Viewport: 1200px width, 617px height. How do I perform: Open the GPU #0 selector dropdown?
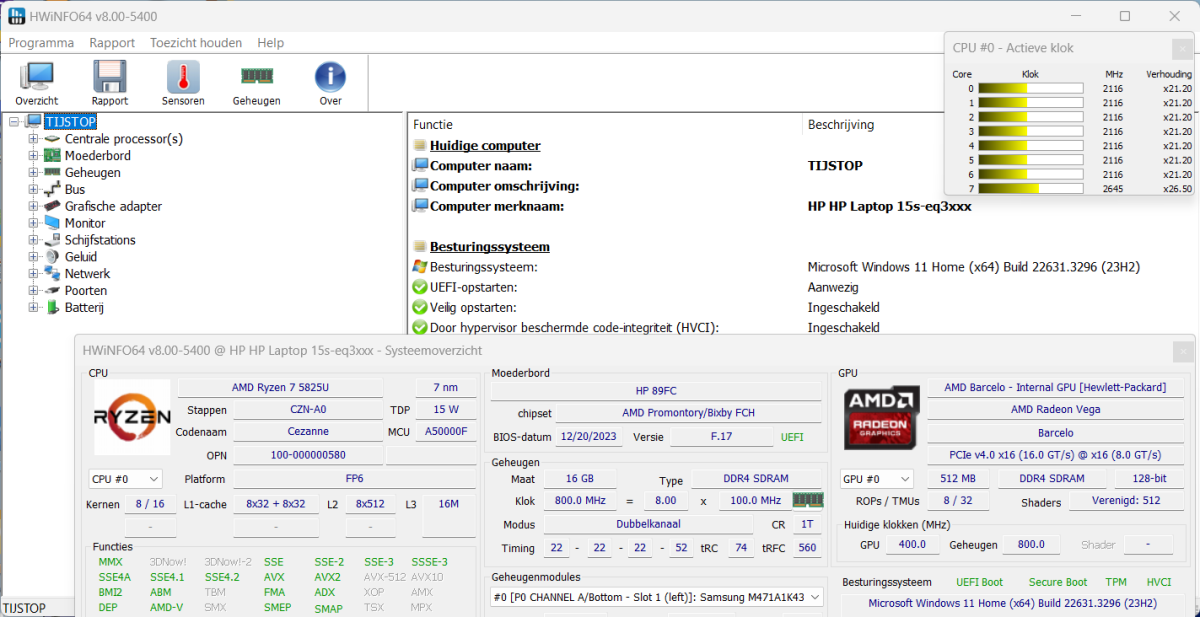point(876,479)
